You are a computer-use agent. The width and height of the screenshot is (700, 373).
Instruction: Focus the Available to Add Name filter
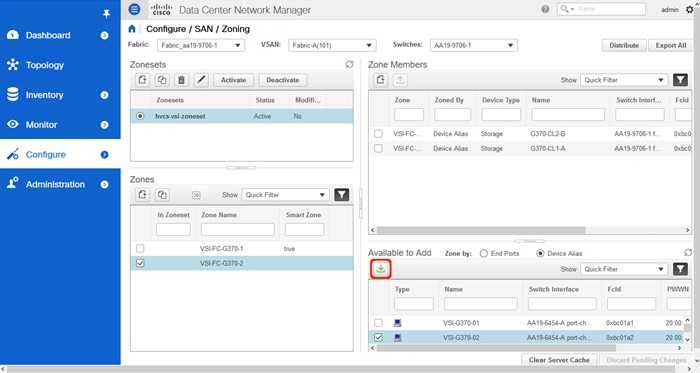point(481,304)
